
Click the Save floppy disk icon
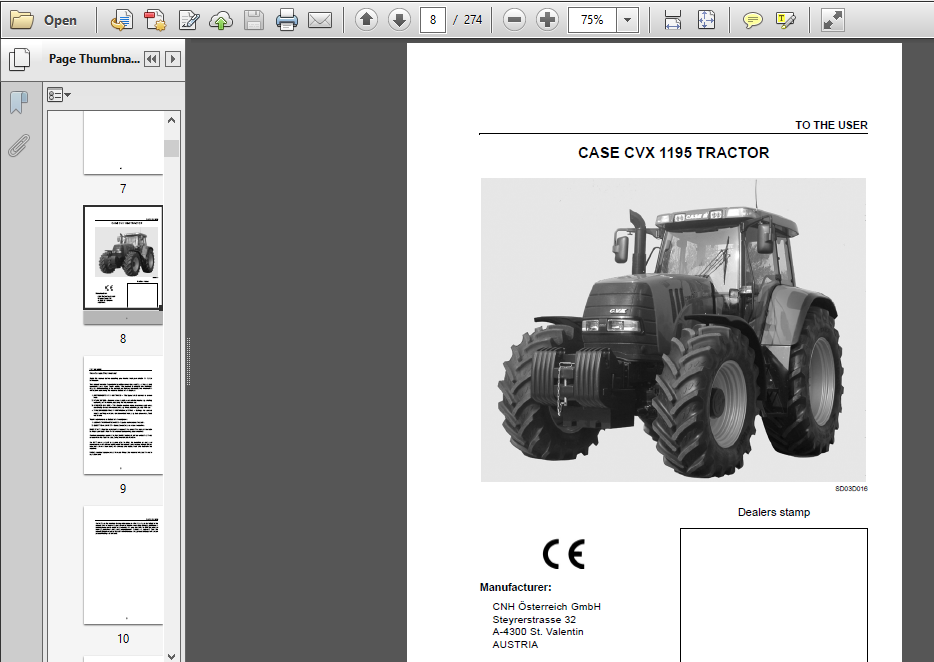[x=254, y=20]
